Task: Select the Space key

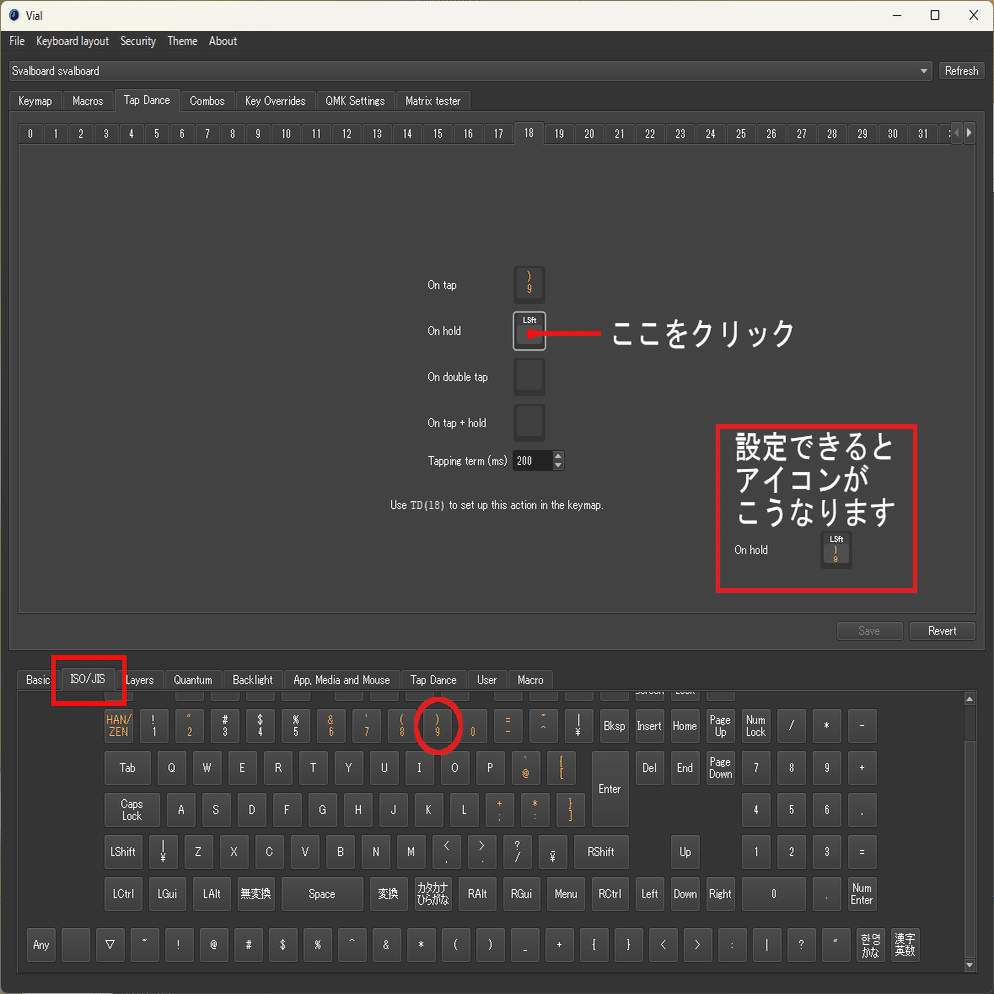Action: [x=322, y=894]
